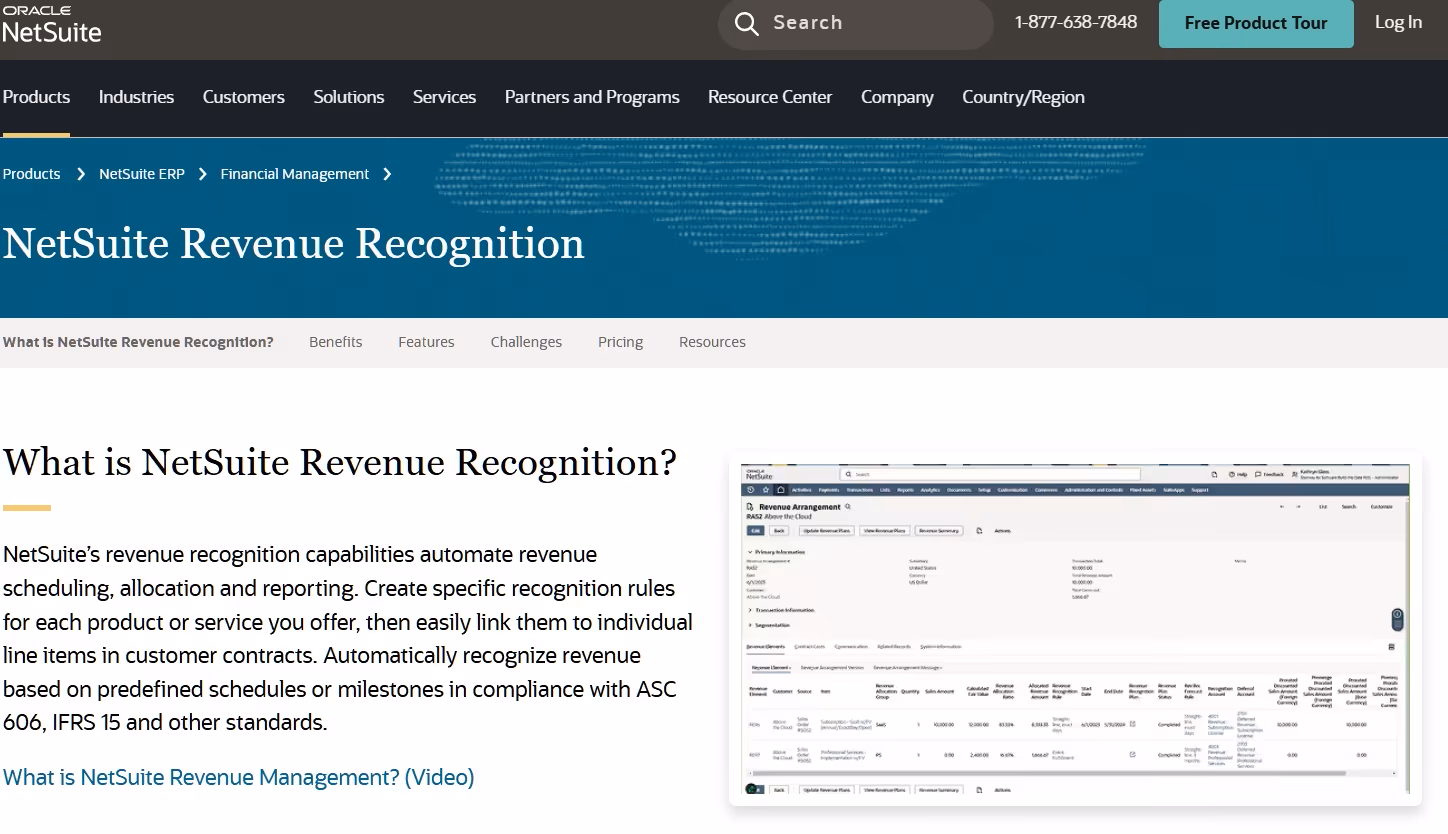Screen dimensions: 1448x834
Task: Open the Customers menu
Action: (x=244, y=97)
